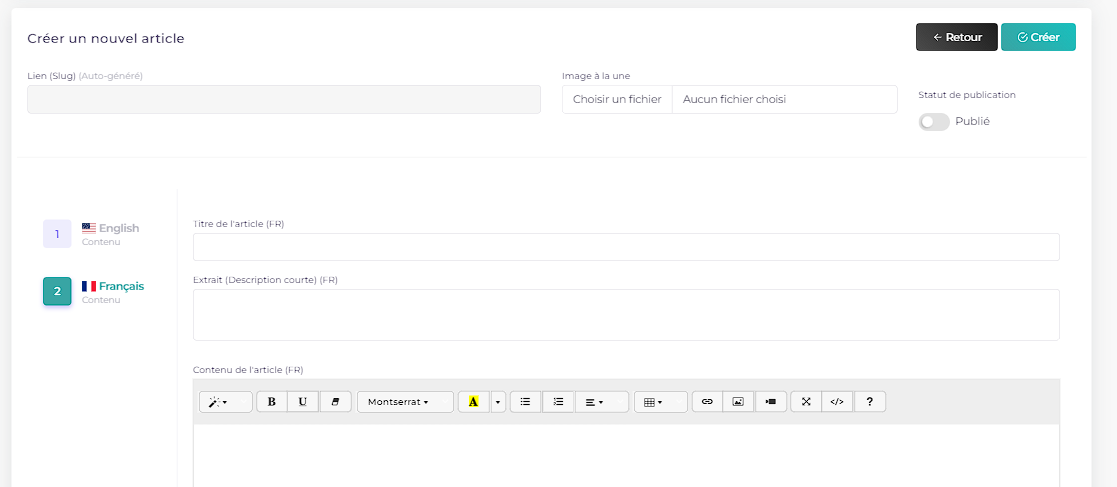The height and width of the screenshot is (487, 1117).
Task: Insert a picture with image icon
Action: click(738, 402)
